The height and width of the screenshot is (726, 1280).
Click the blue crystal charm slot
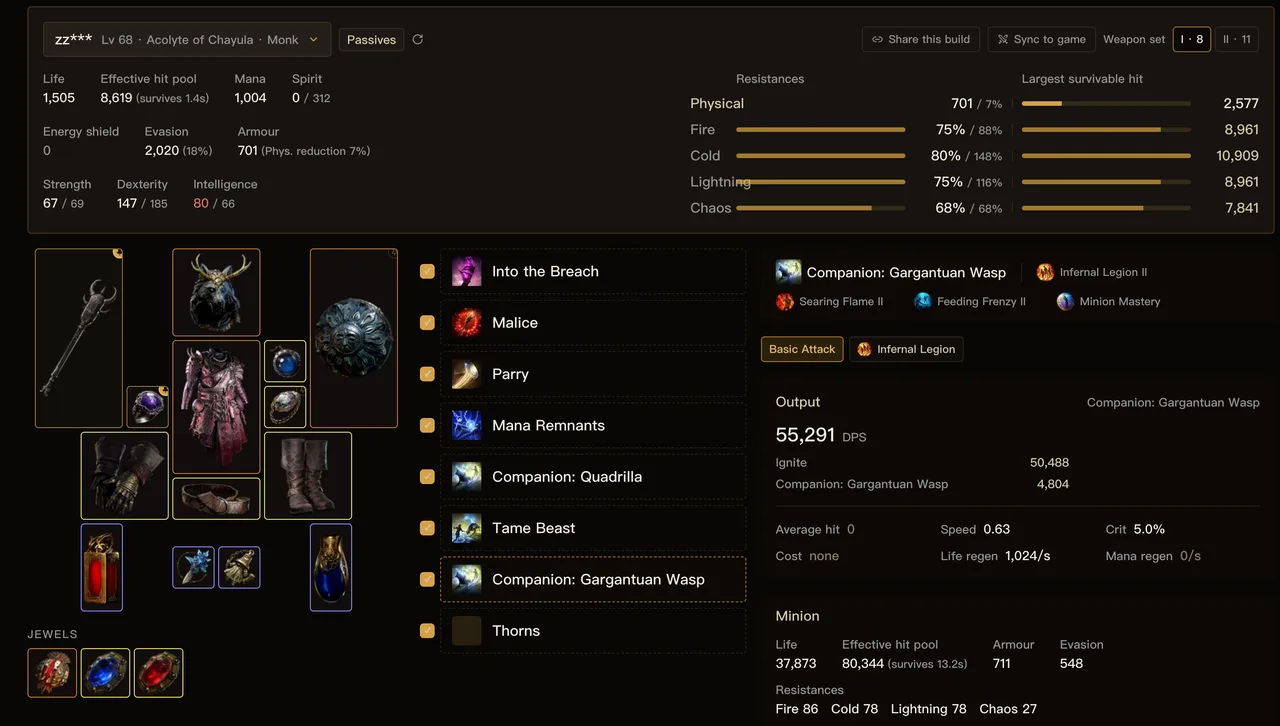click(x=193, y=567)
